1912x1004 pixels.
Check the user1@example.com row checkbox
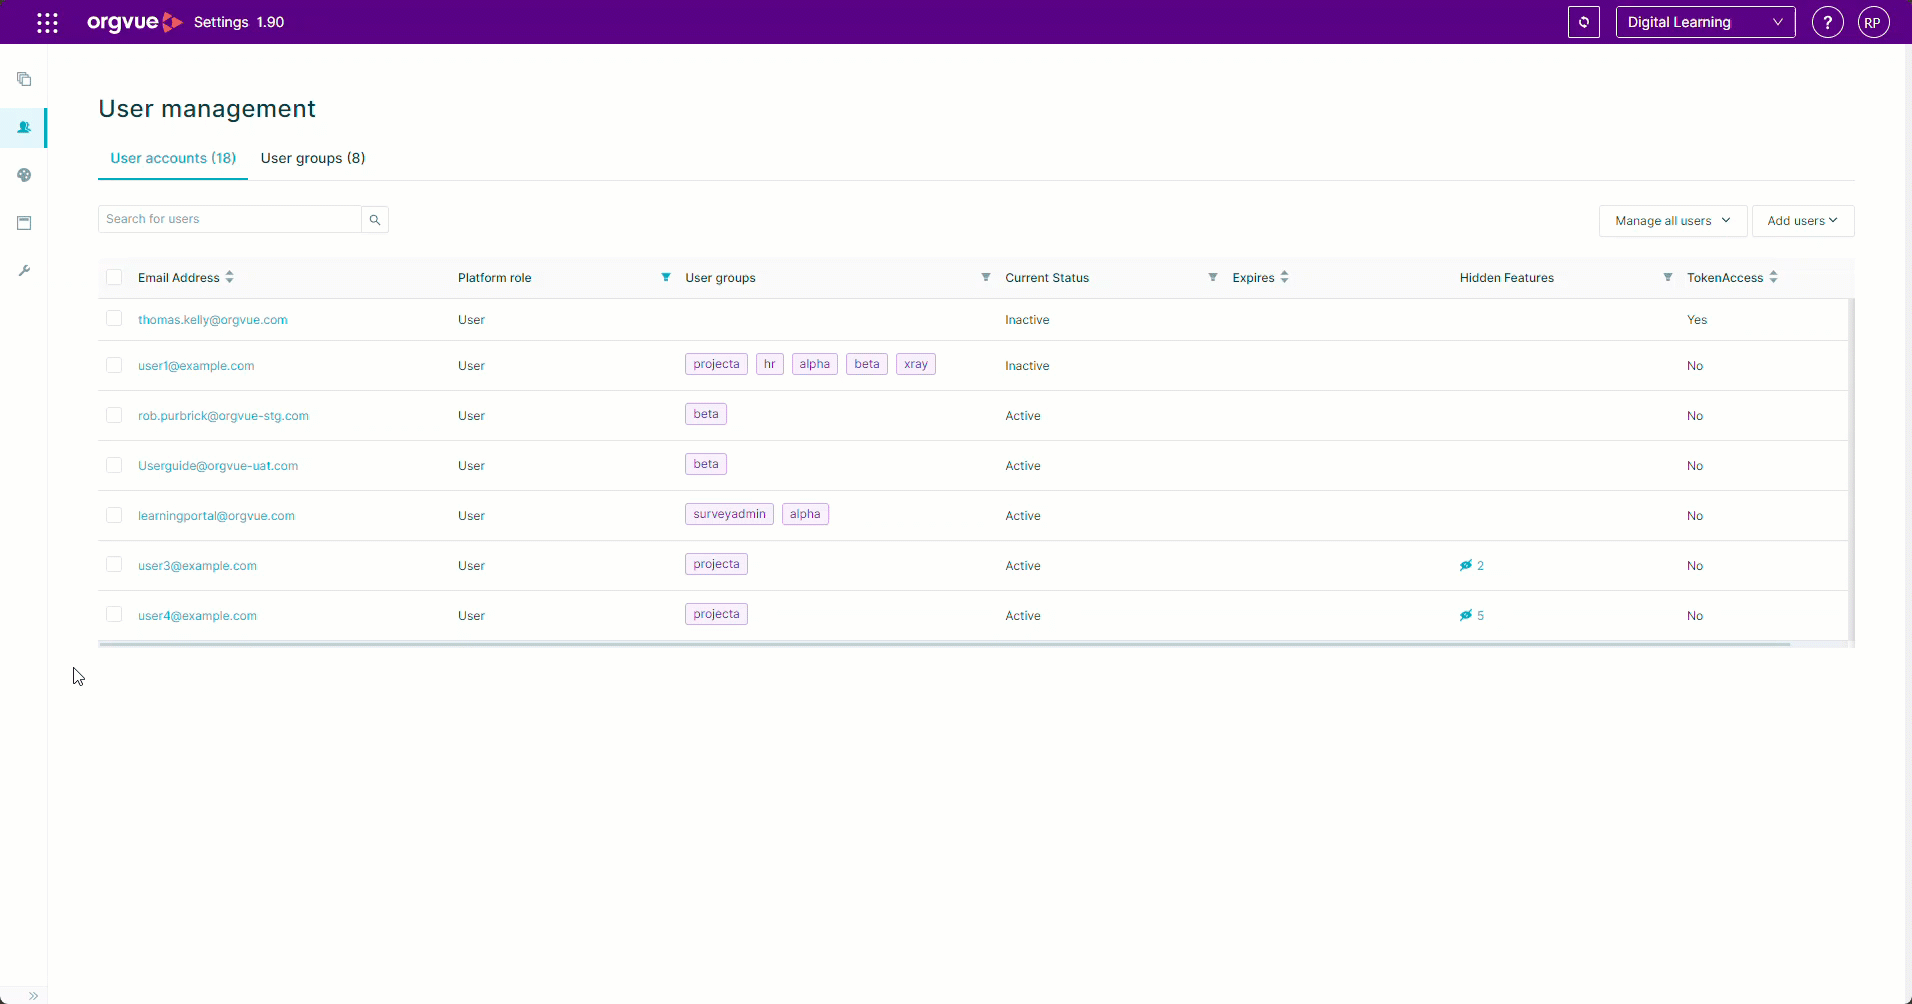click(x=114, y=365)
